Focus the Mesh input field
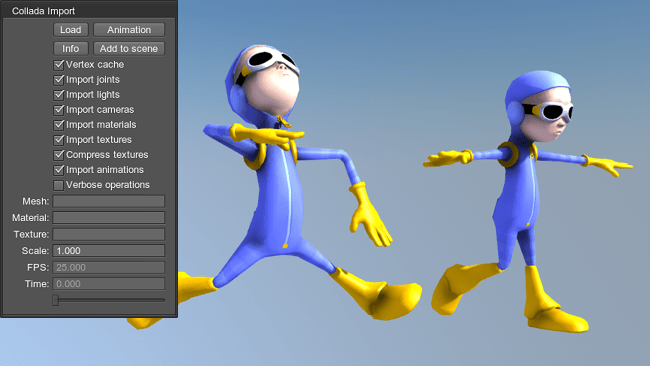Screen dimensions: 650x366 point(109,201)
